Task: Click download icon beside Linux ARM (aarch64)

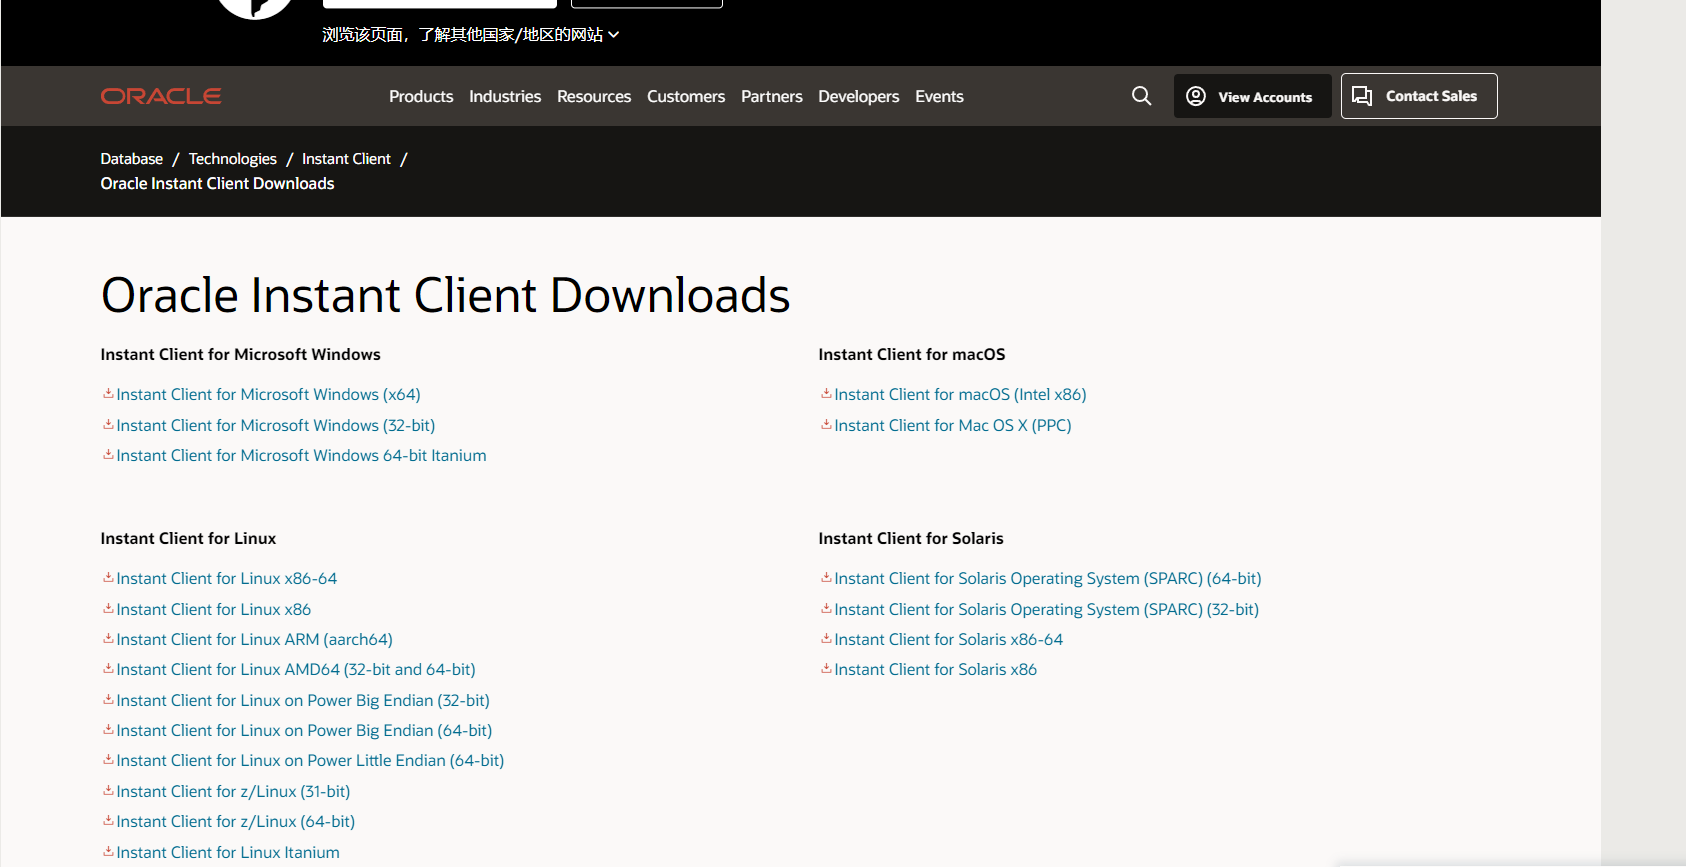Action: point(108,639)
